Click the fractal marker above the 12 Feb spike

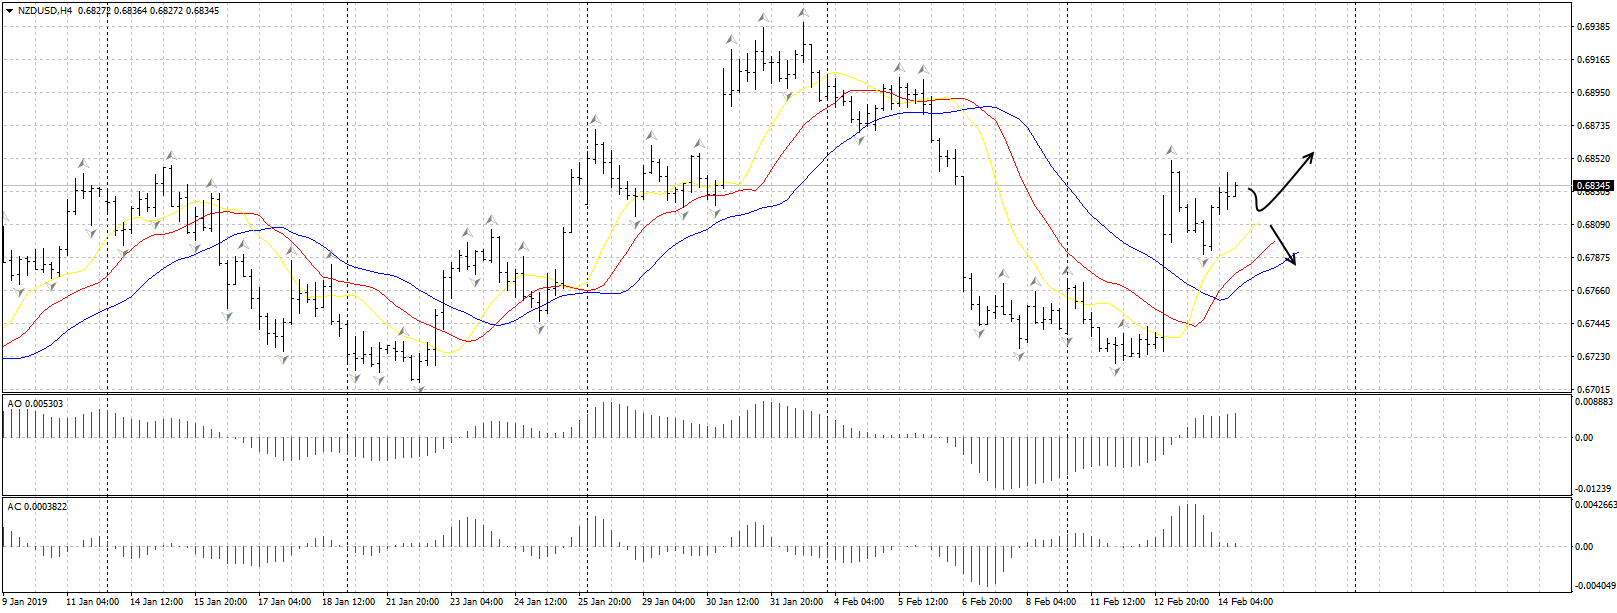pyautogui.click(x=1171, y=151)
